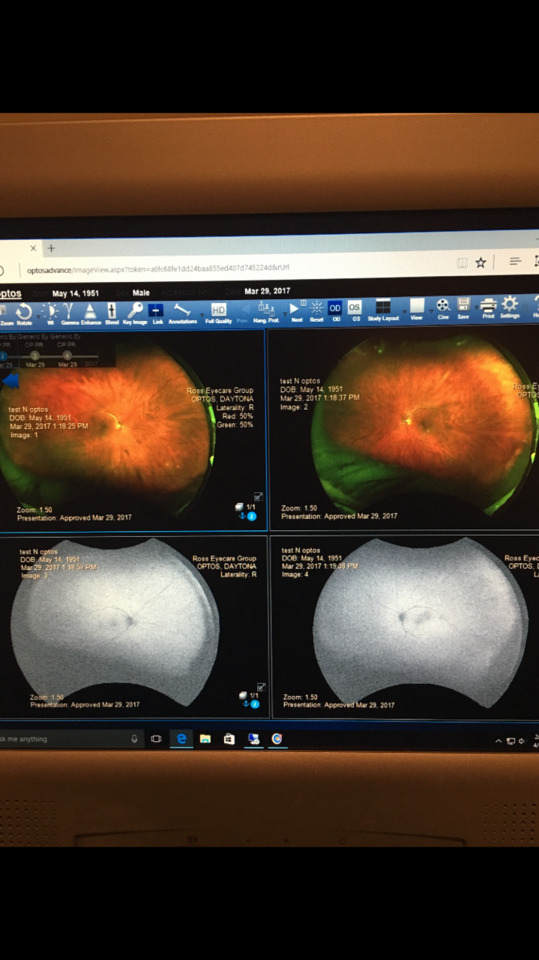
Task: Expand the Hanging Protocol dropdown arrow
Action: pos(285,315)
